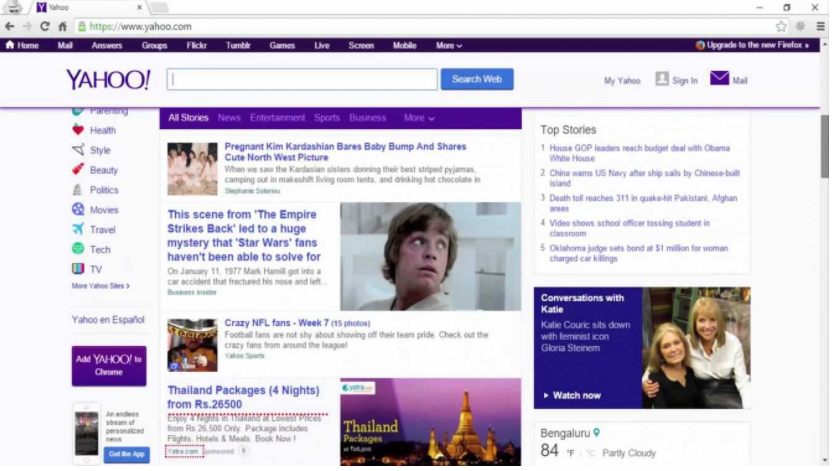834x471 pixels.
Task: Reload the page with refresh icon
Action: pos(45,26)
